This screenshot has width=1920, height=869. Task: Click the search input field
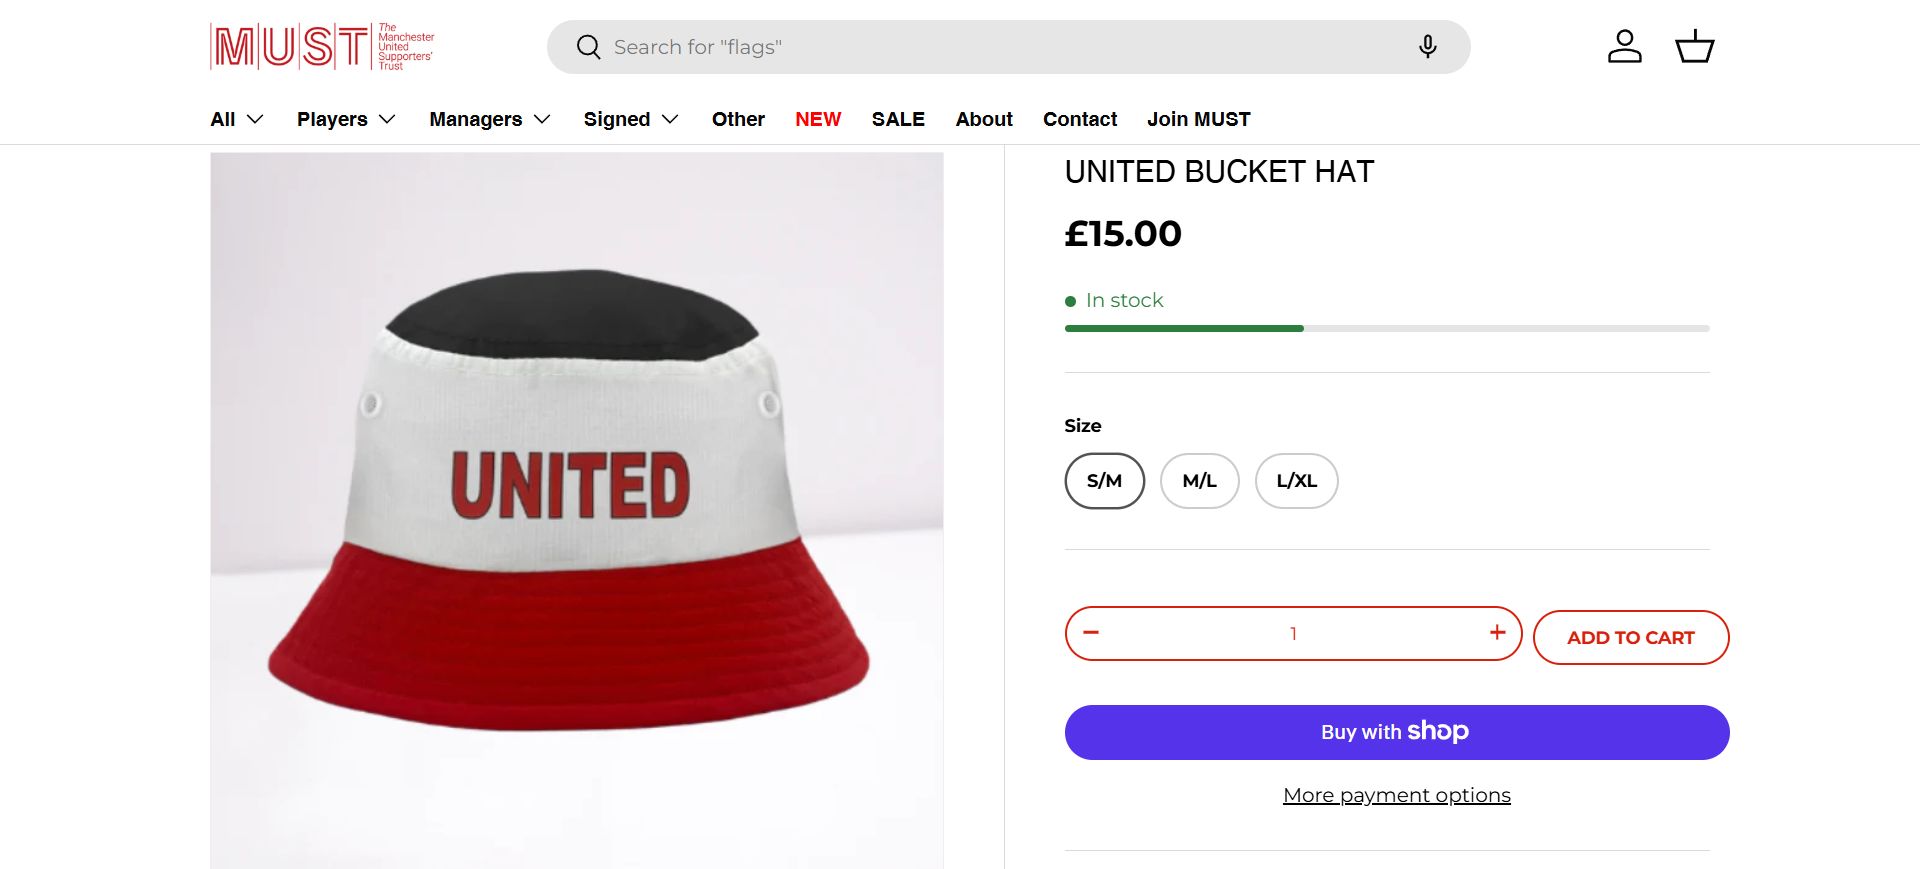(1000, 47)
